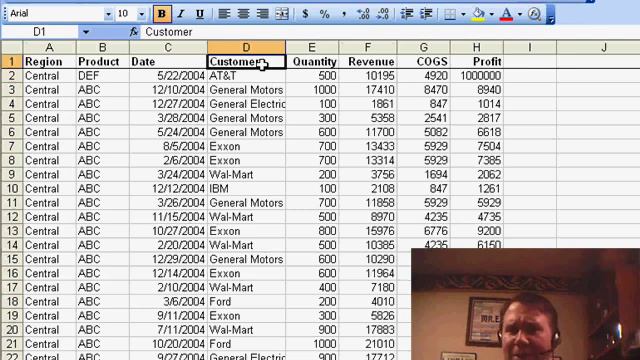
Task: Select row 17 header
Action: (12, 287)
